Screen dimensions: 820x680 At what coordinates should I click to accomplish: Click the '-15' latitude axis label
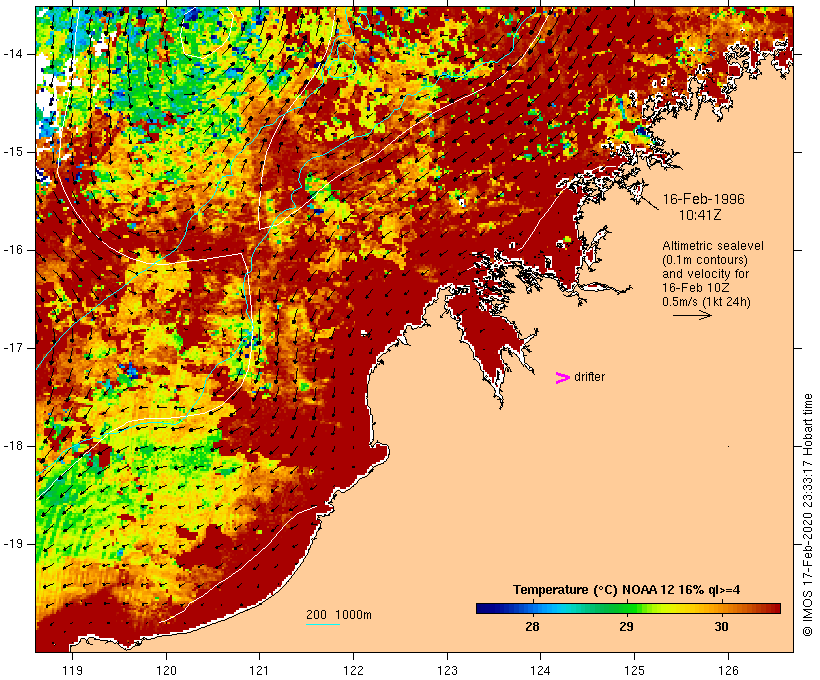pos(13,152)
